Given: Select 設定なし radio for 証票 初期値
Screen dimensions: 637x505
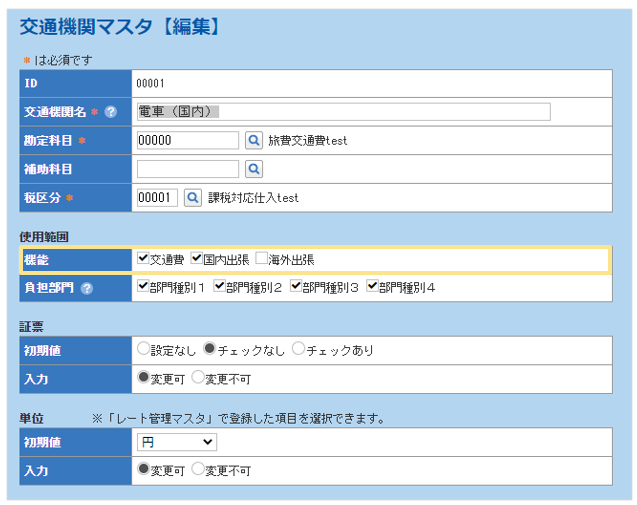Looking at the screenshot, I should point(143,349).
